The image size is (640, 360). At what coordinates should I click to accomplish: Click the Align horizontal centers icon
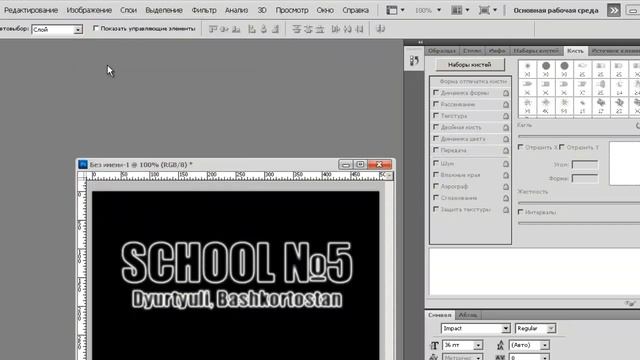point(264,29)
